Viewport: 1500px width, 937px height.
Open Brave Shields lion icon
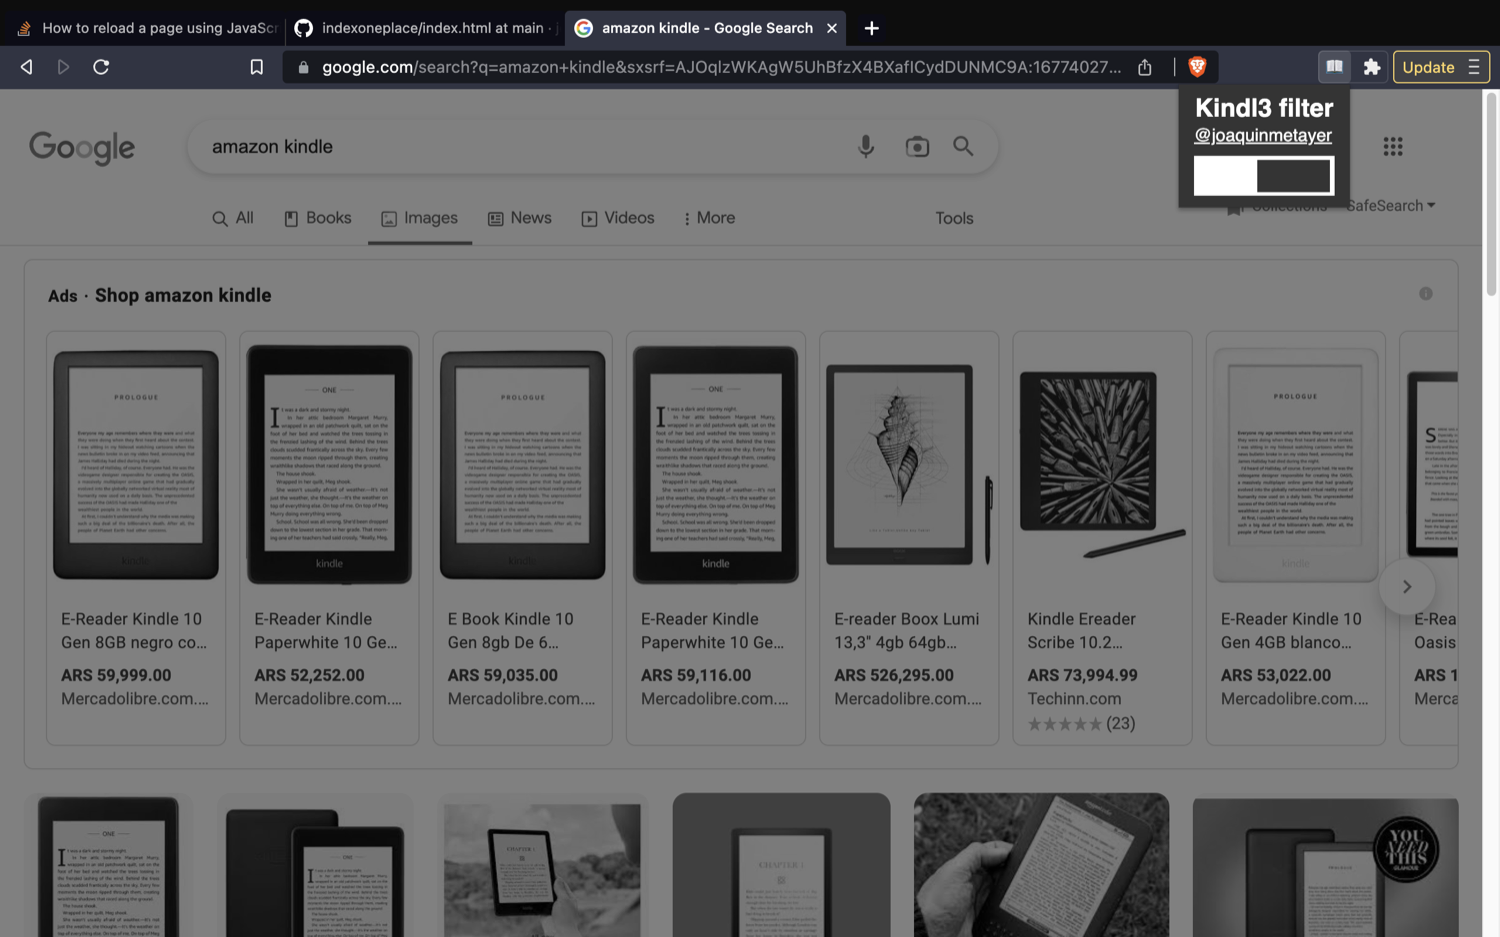pos(1197,67)
